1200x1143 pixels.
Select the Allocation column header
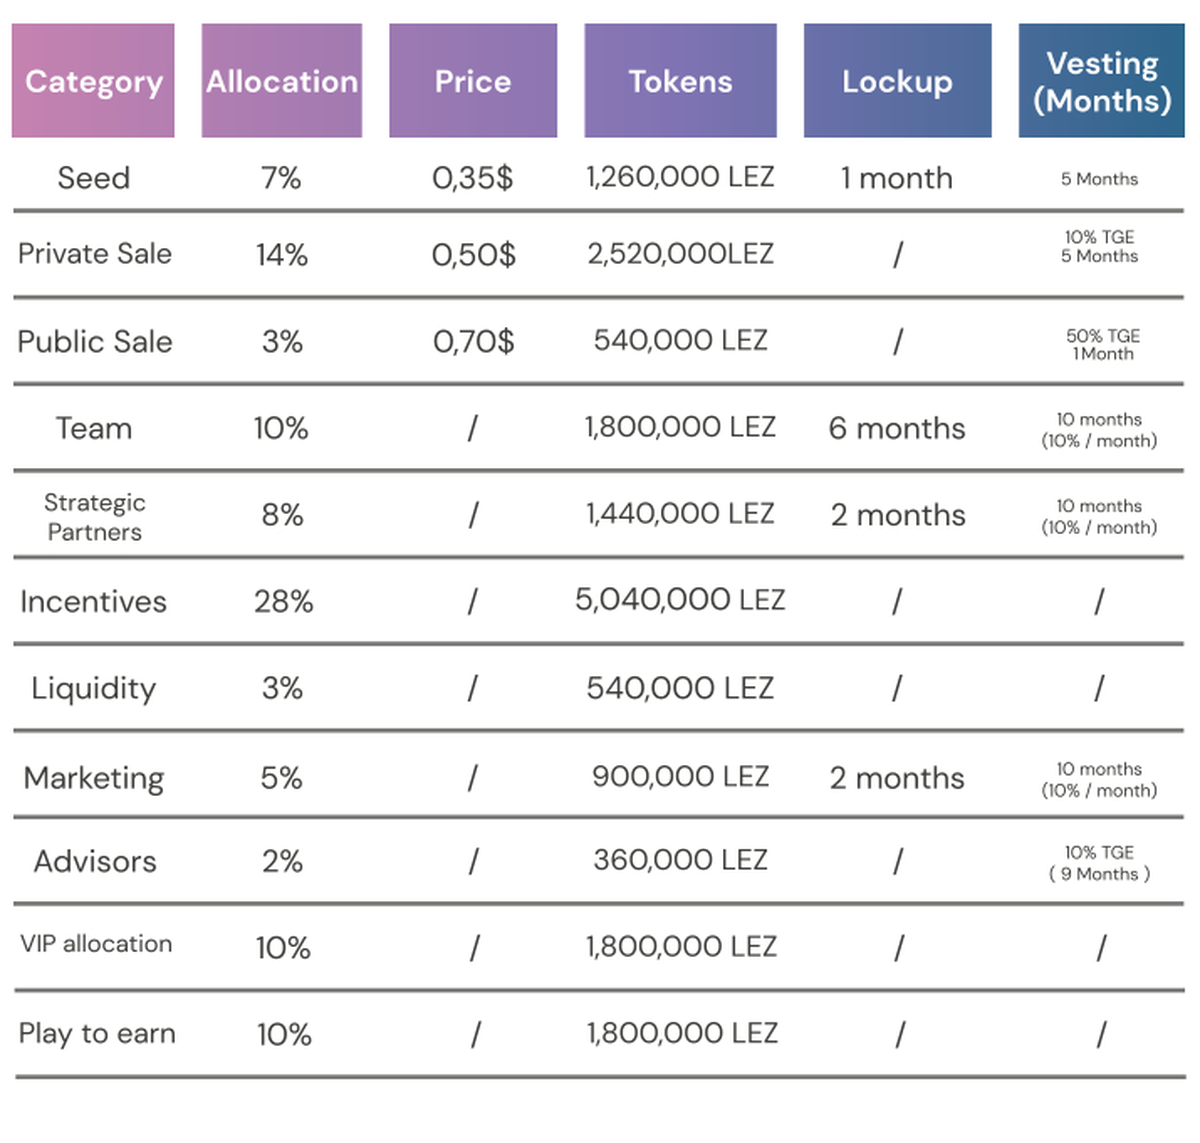[x=282, y=81]
